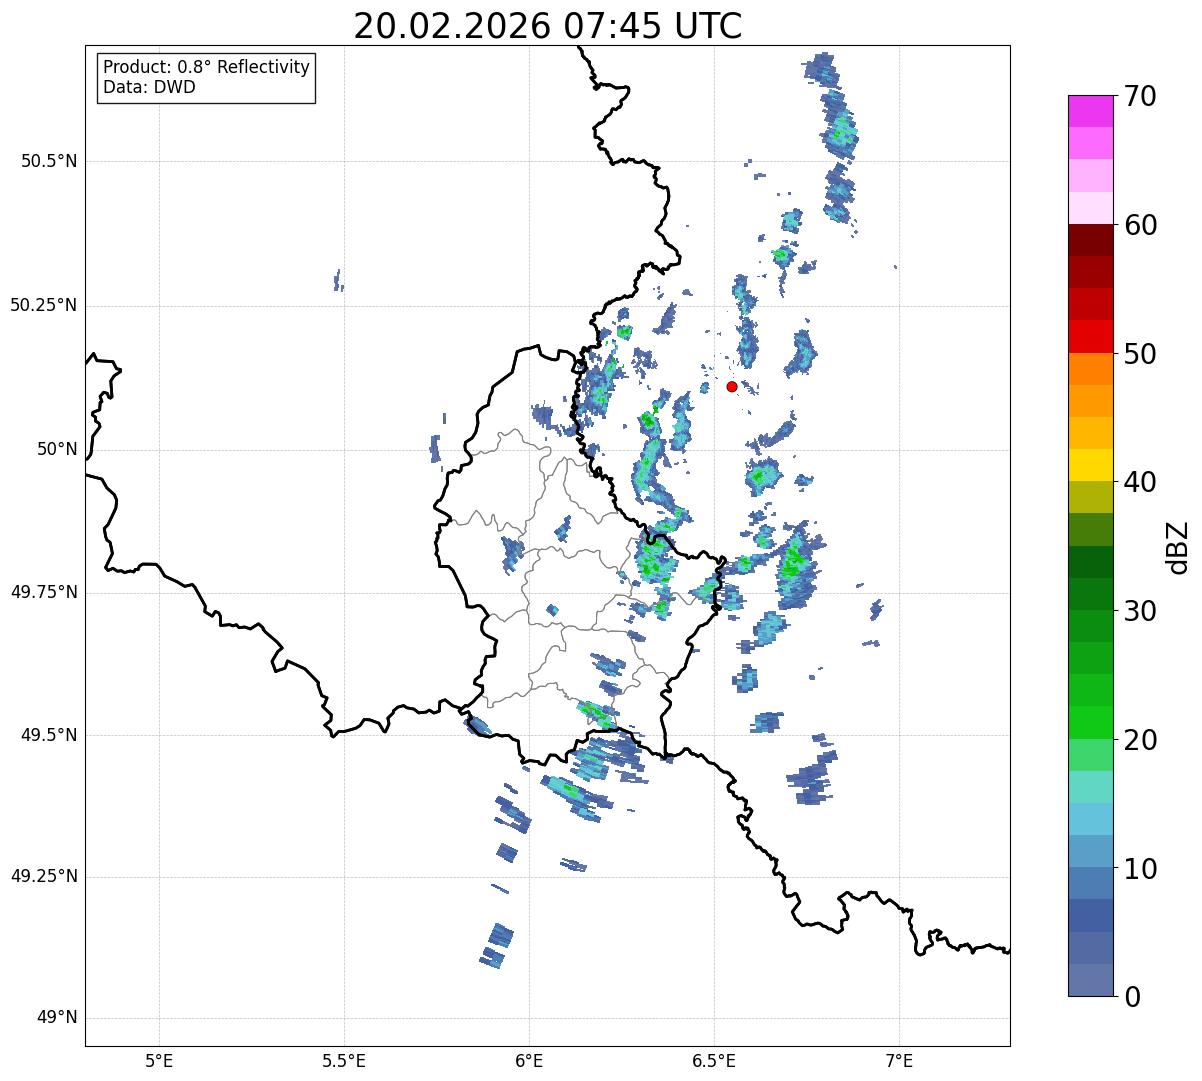This screenshot has height=1081, width=1202.
Task: Click the red 50 dBZ colorbar segment
Action: [x=1090, y=336]
